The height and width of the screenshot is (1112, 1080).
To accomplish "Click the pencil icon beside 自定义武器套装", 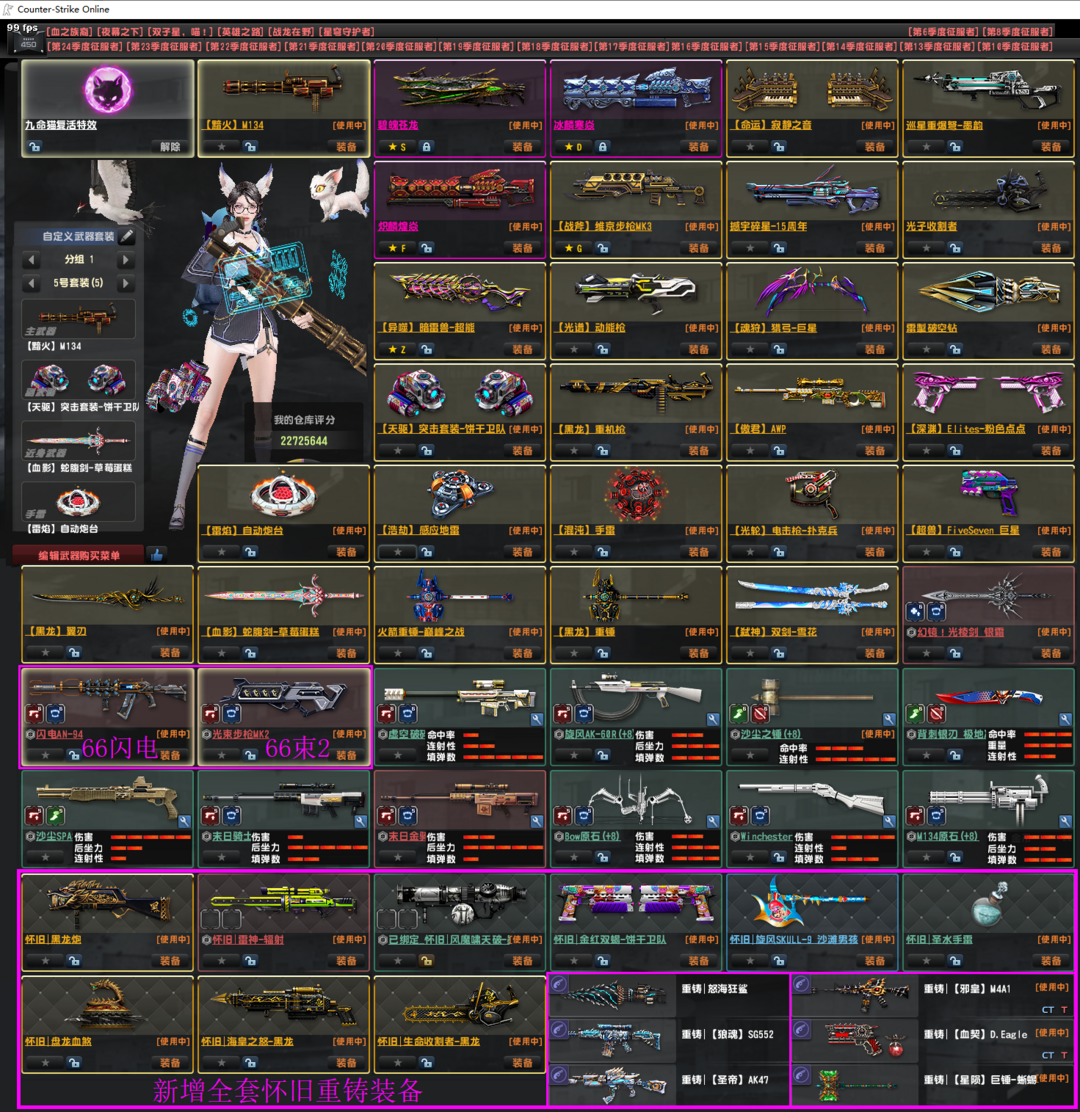I will 127,236.
